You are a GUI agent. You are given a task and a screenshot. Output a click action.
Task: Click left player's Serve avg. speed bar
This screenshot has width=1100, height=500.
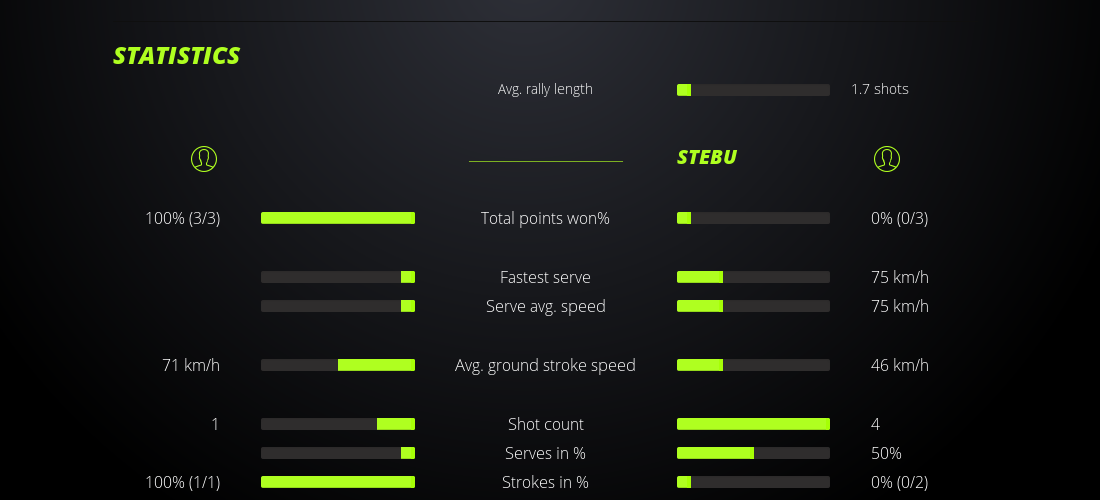pos(338,306)
